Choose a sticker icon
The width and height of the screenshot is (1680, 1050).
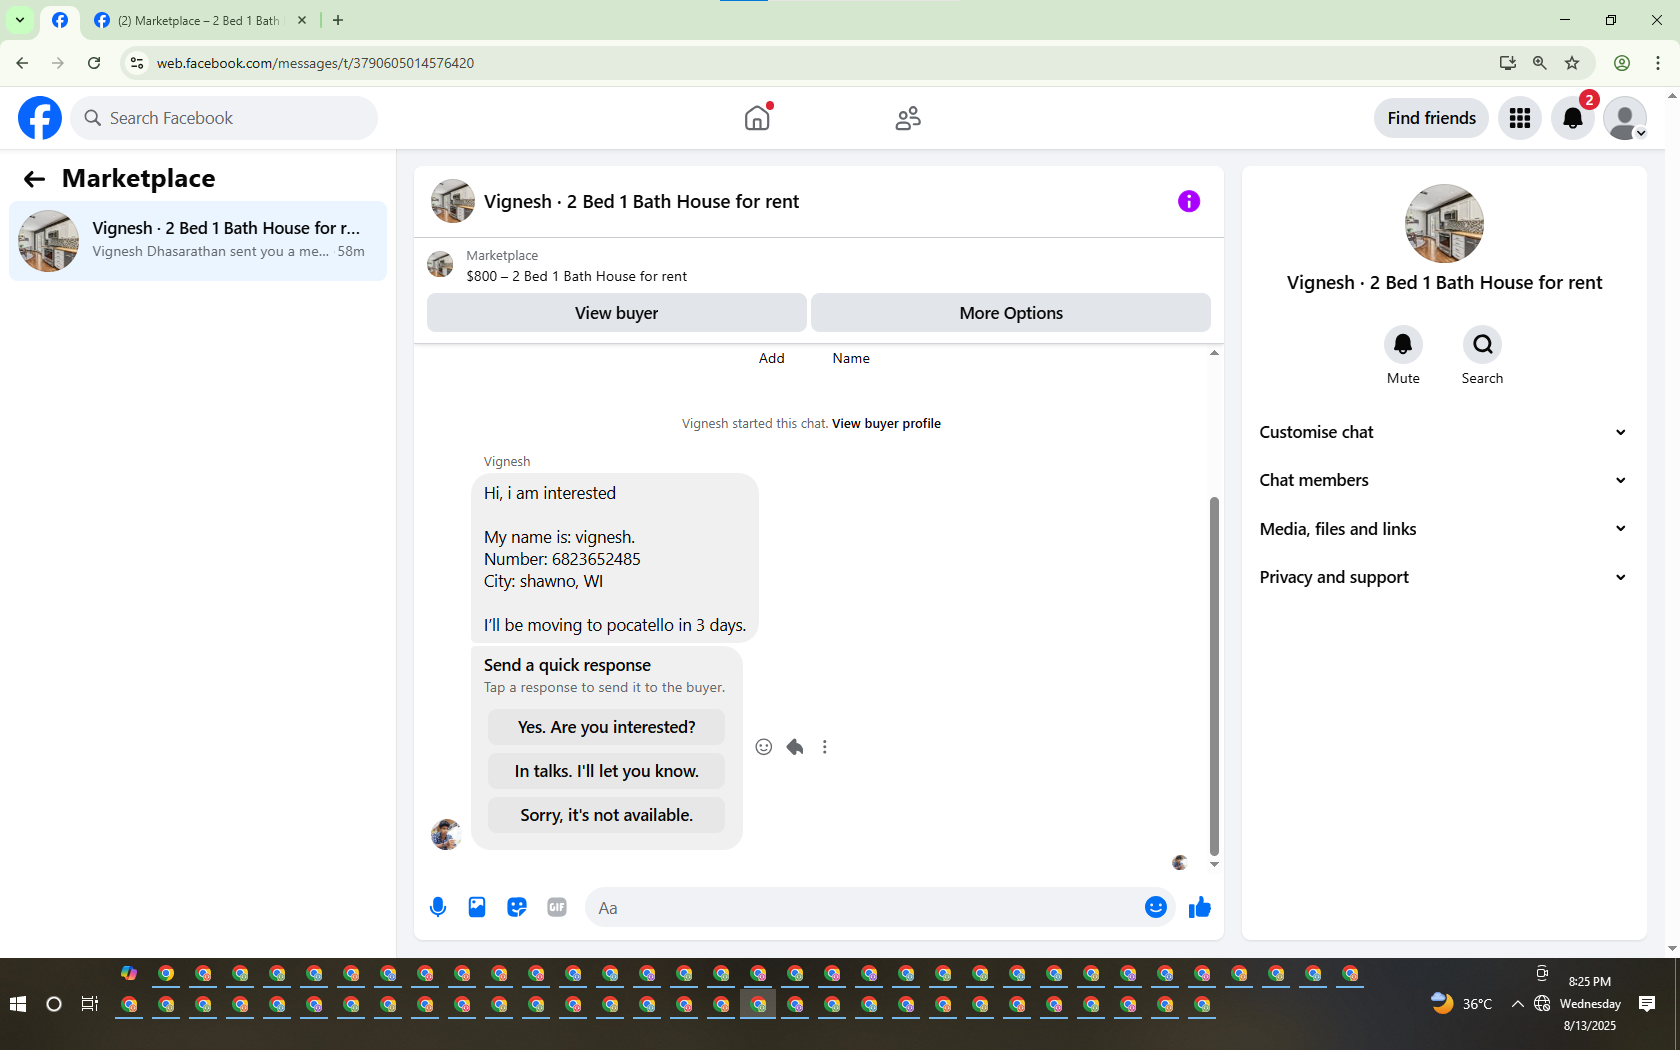click(x=517, y=907)
